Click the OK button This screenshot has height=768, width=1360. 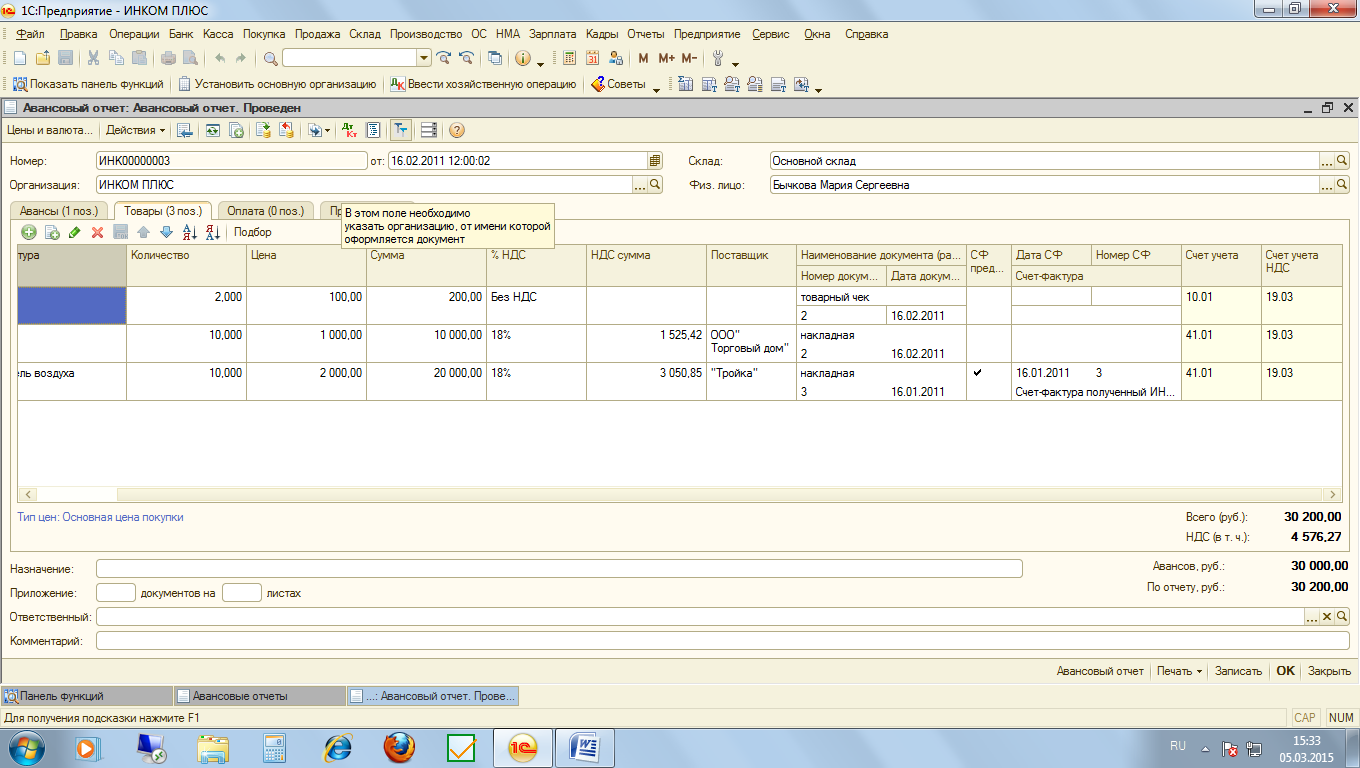pos(1285,671)
